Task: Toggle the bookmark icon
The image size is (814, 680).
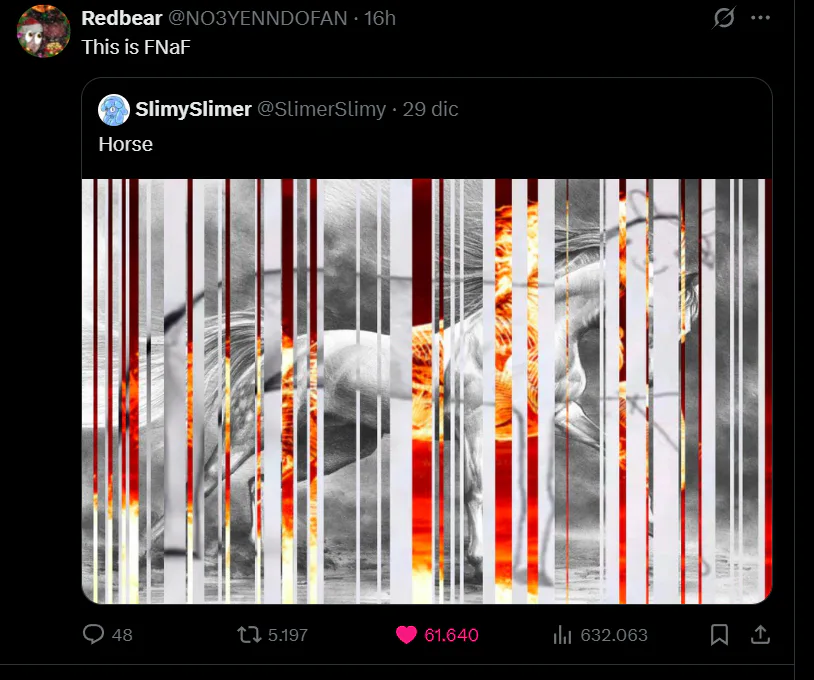Action: [719, 634]
